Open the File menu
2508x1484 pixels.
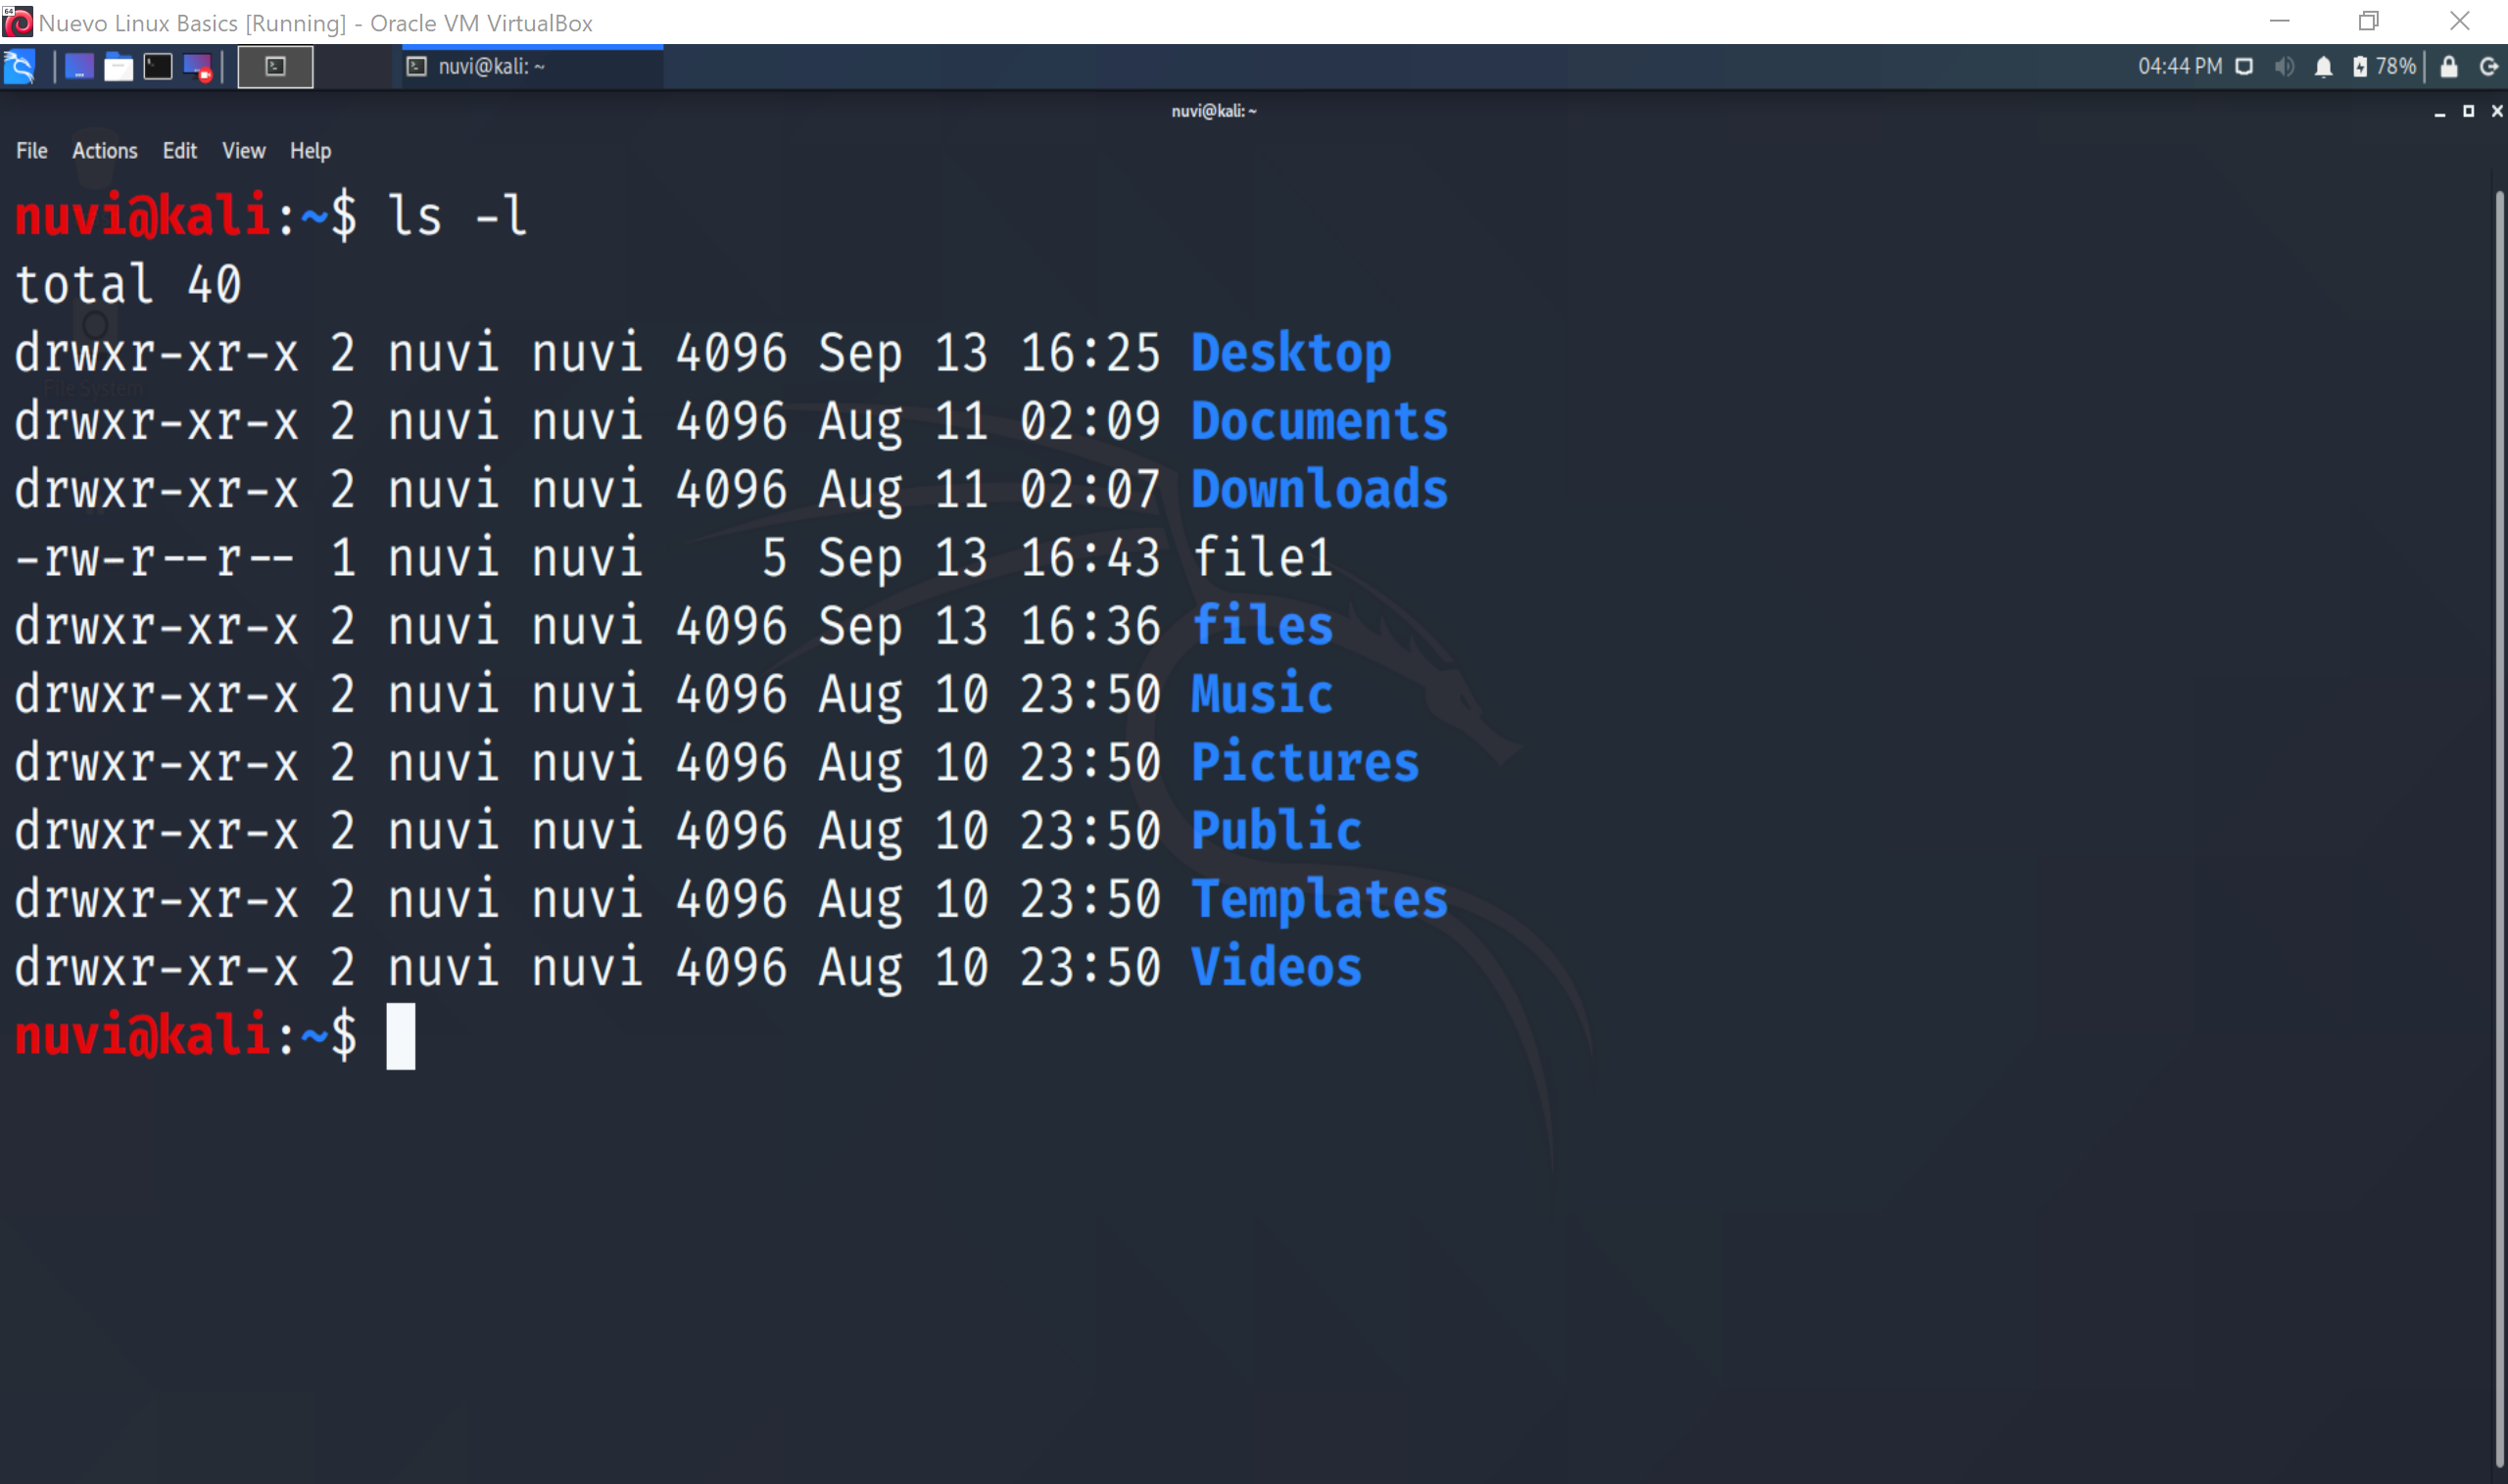pyautogui.click(x=30, y=150)
